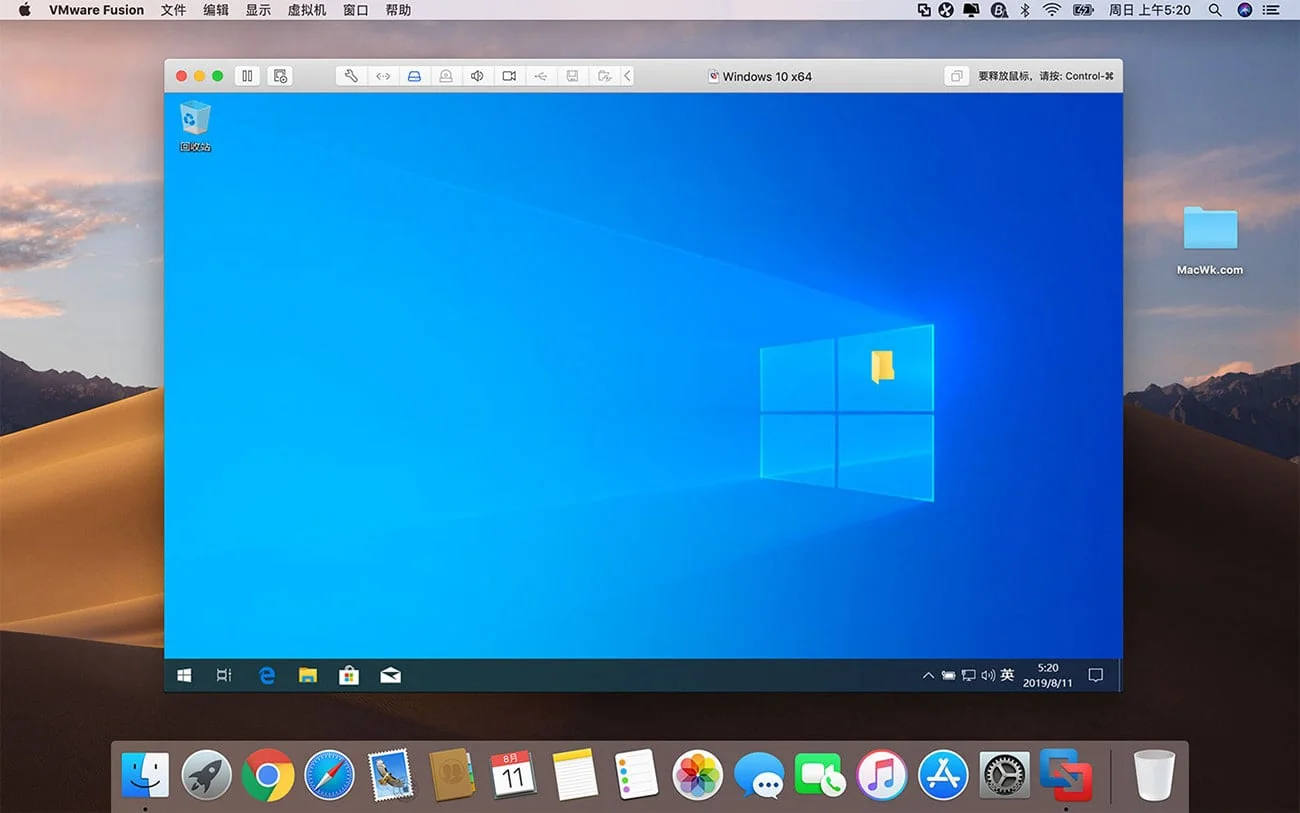Click the camera device icon in toolbar
The image size is (1300, 813).
tap(509, 75)
